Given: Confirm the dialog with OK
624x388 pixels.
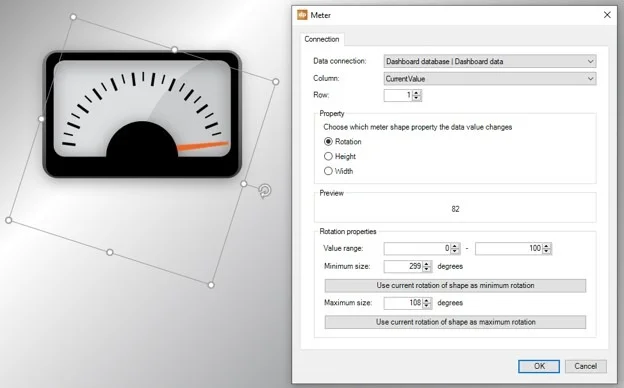Looking at the screenshot, I should [539, 366].
